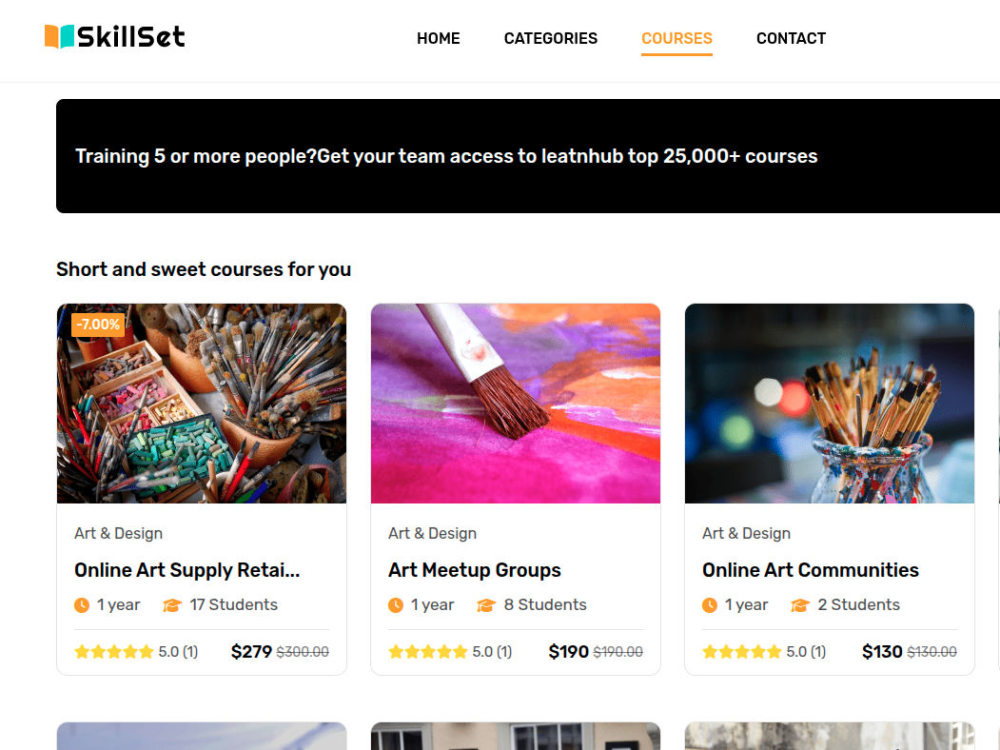Click the SkillSet book logo icon
Screen dimensions: 1000x750
59,36
